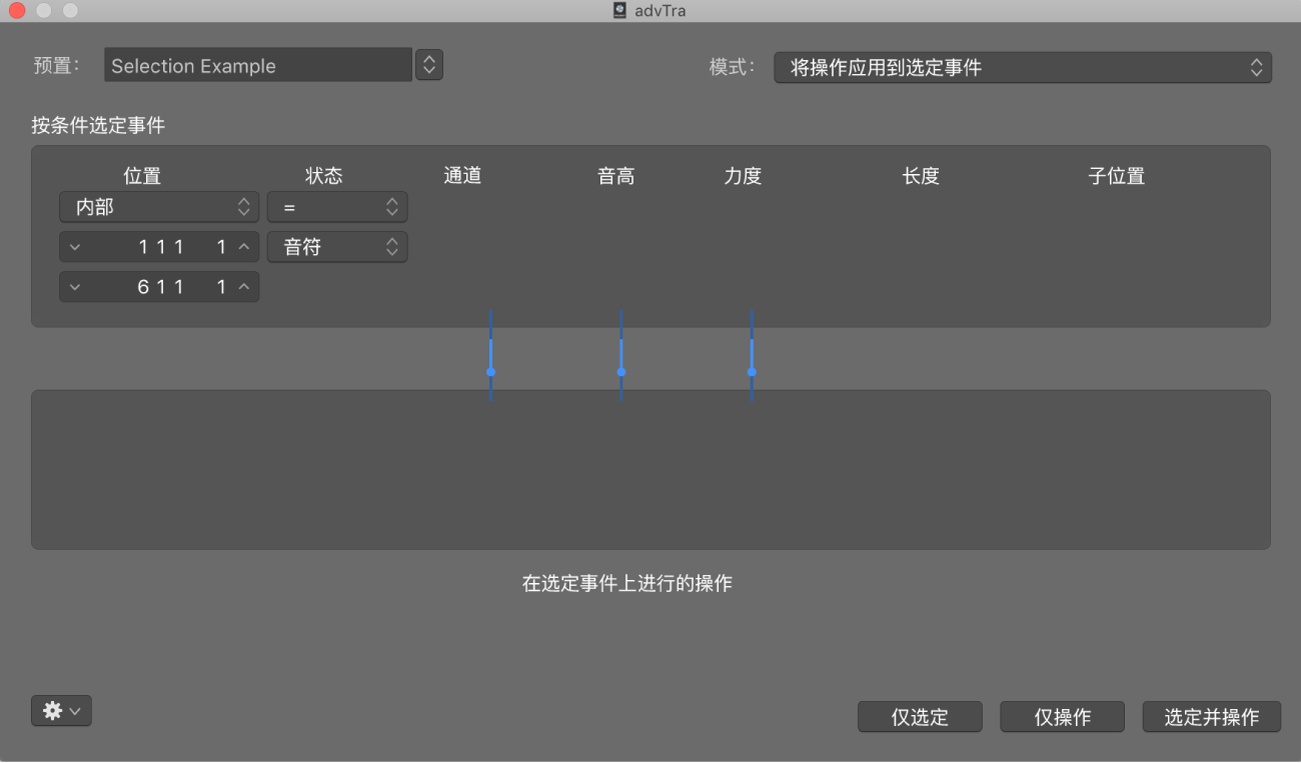The image size is (1301, 763).
Task: Click the blue 力度 slider handle
Action: 751,372
